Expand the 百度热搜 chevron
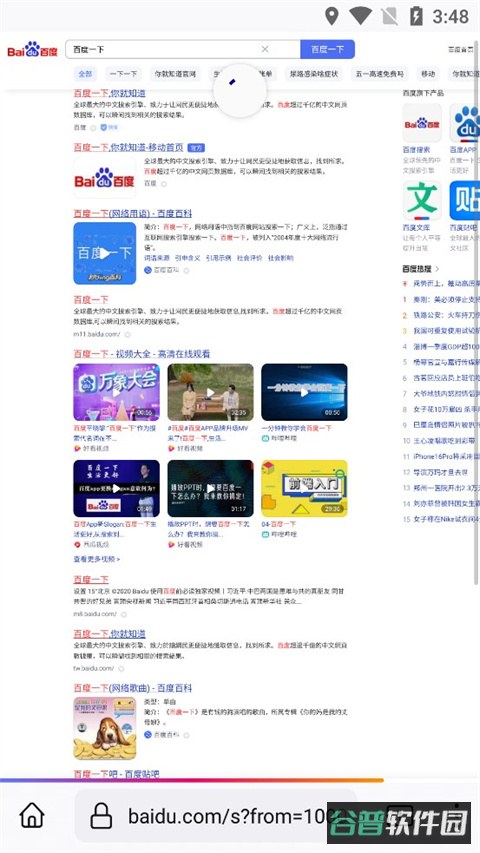The width and height of the screenshot is (480, 853). click(437, 269)
